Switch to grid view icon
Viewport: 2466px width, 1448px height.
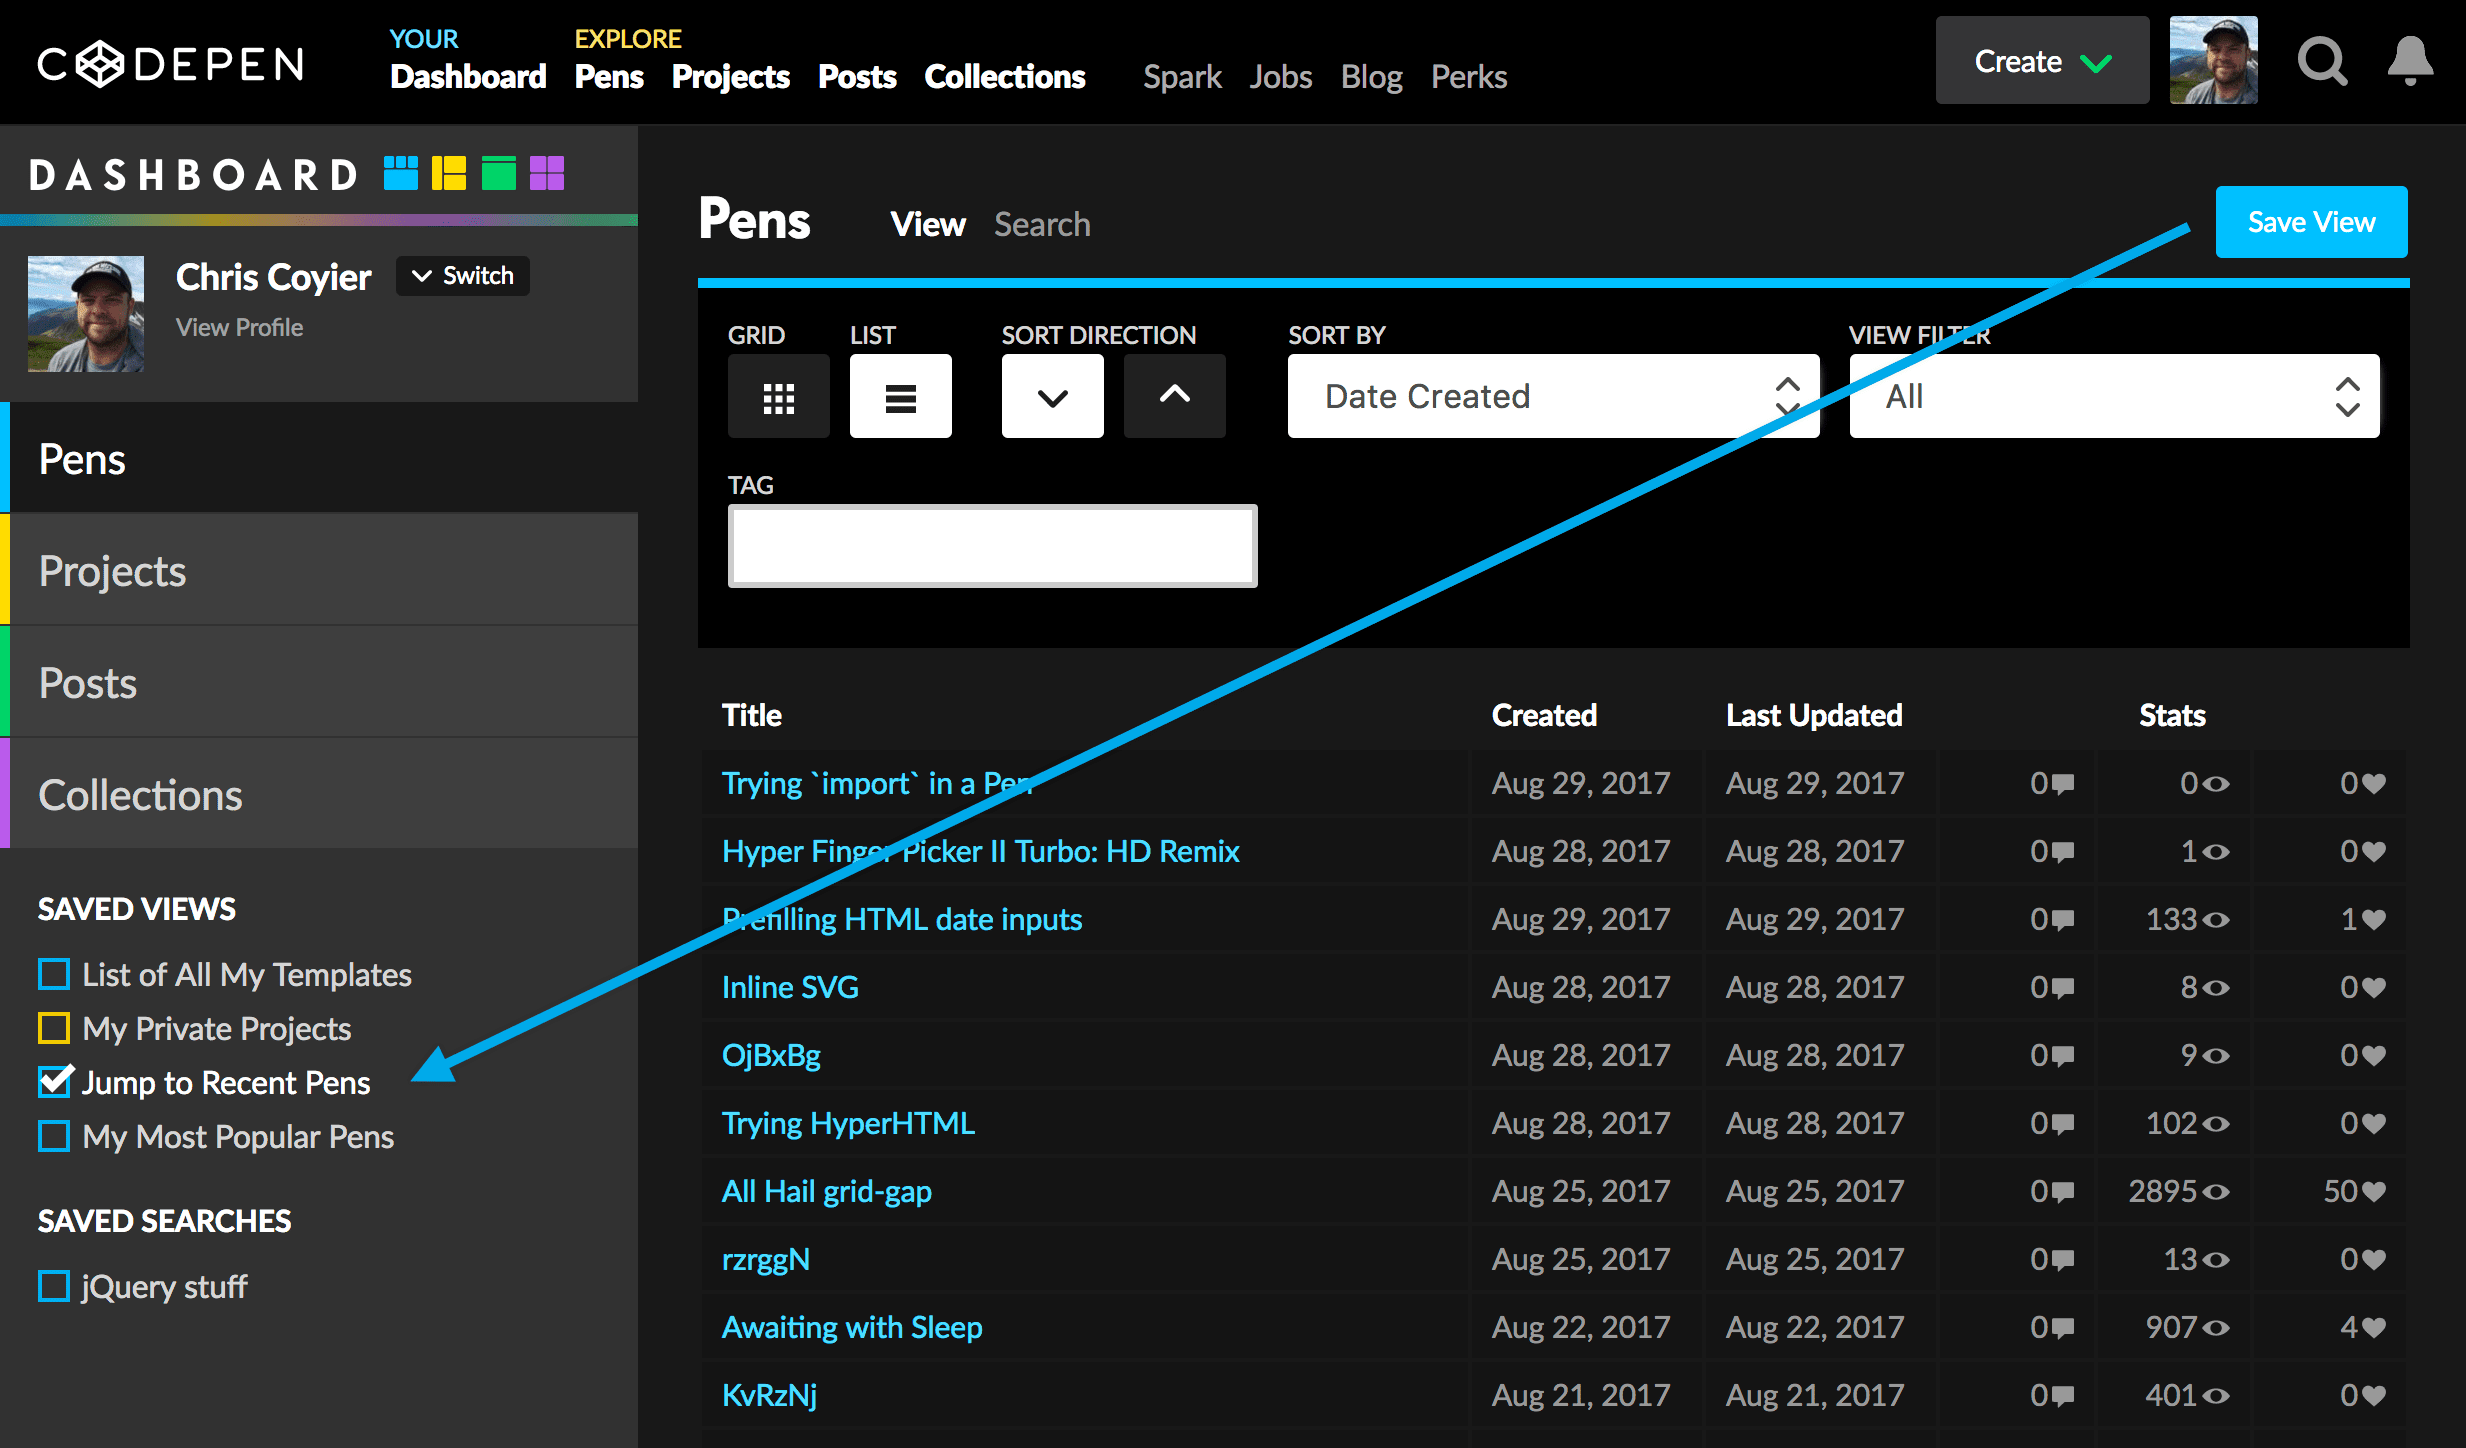click(x=779, y=396)
